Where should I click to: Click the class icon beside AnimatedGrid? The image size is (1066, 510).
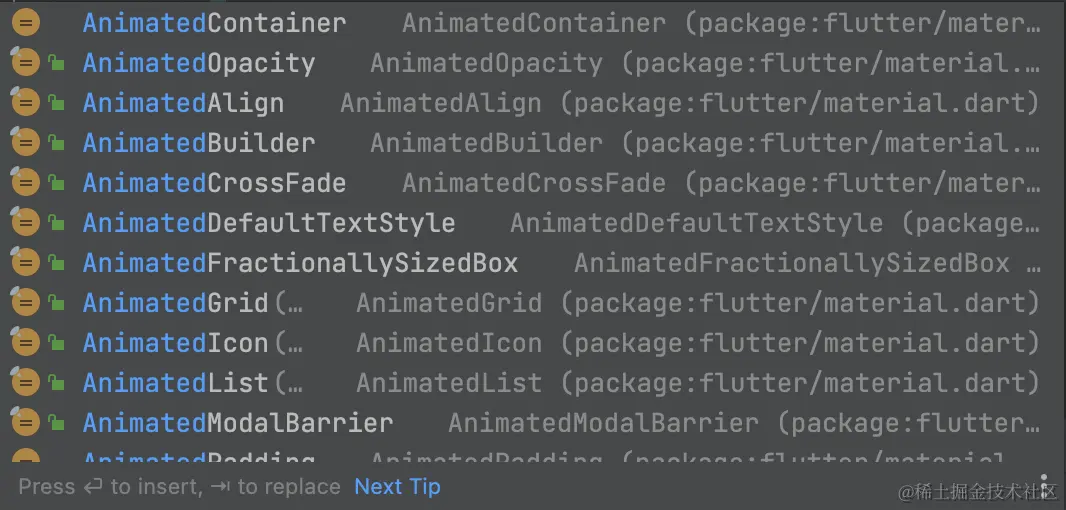pyautogui.click(x=25, y=303)
